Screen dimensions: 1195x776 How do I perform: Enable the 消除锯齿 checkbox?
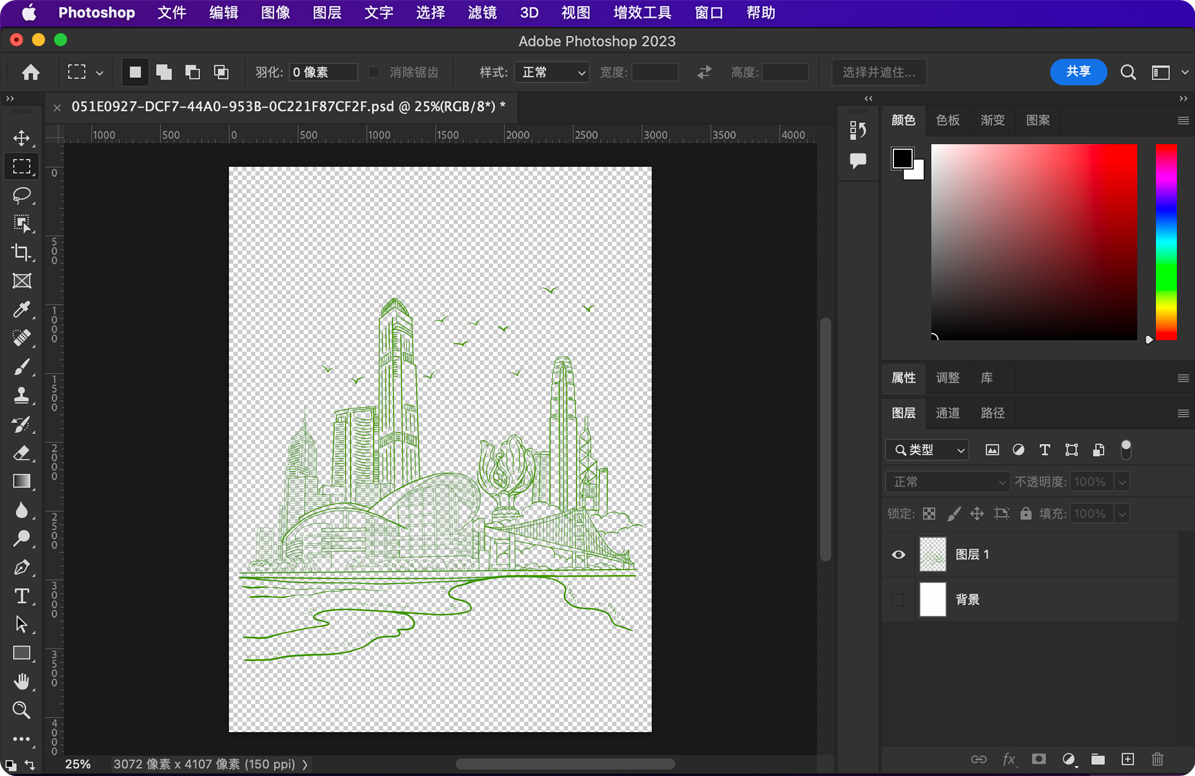[374, 72]
